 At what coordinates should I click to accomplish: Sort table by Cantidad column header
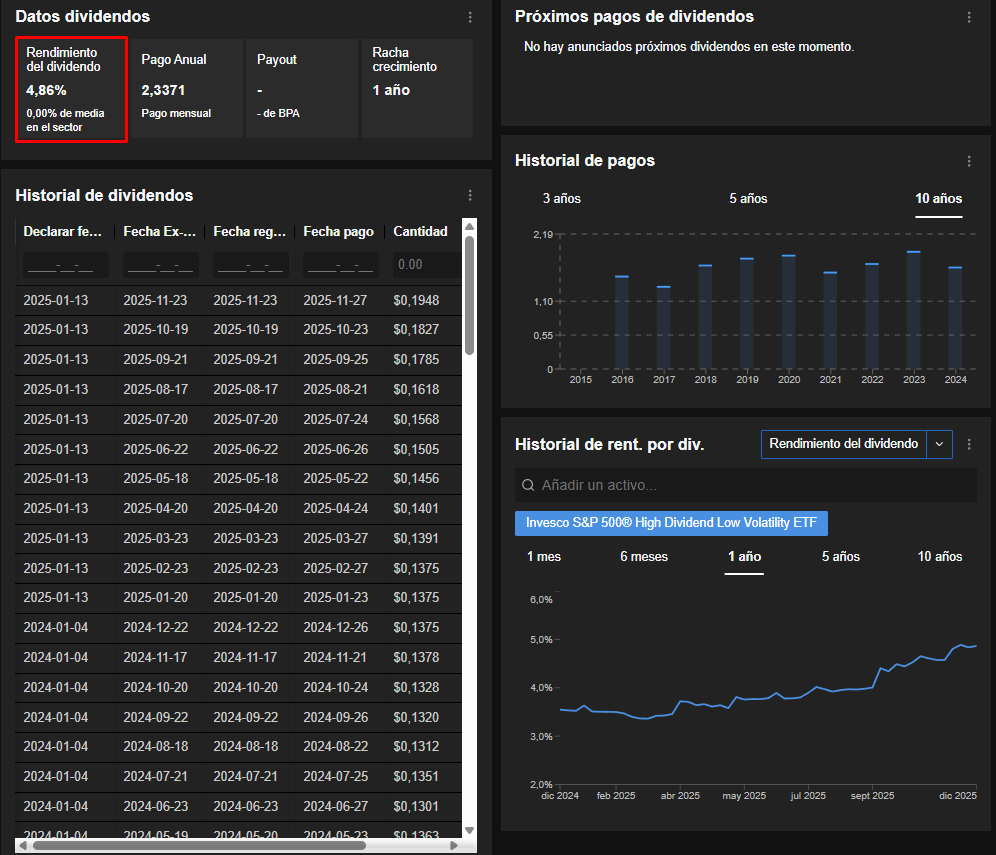pos(420,232)
